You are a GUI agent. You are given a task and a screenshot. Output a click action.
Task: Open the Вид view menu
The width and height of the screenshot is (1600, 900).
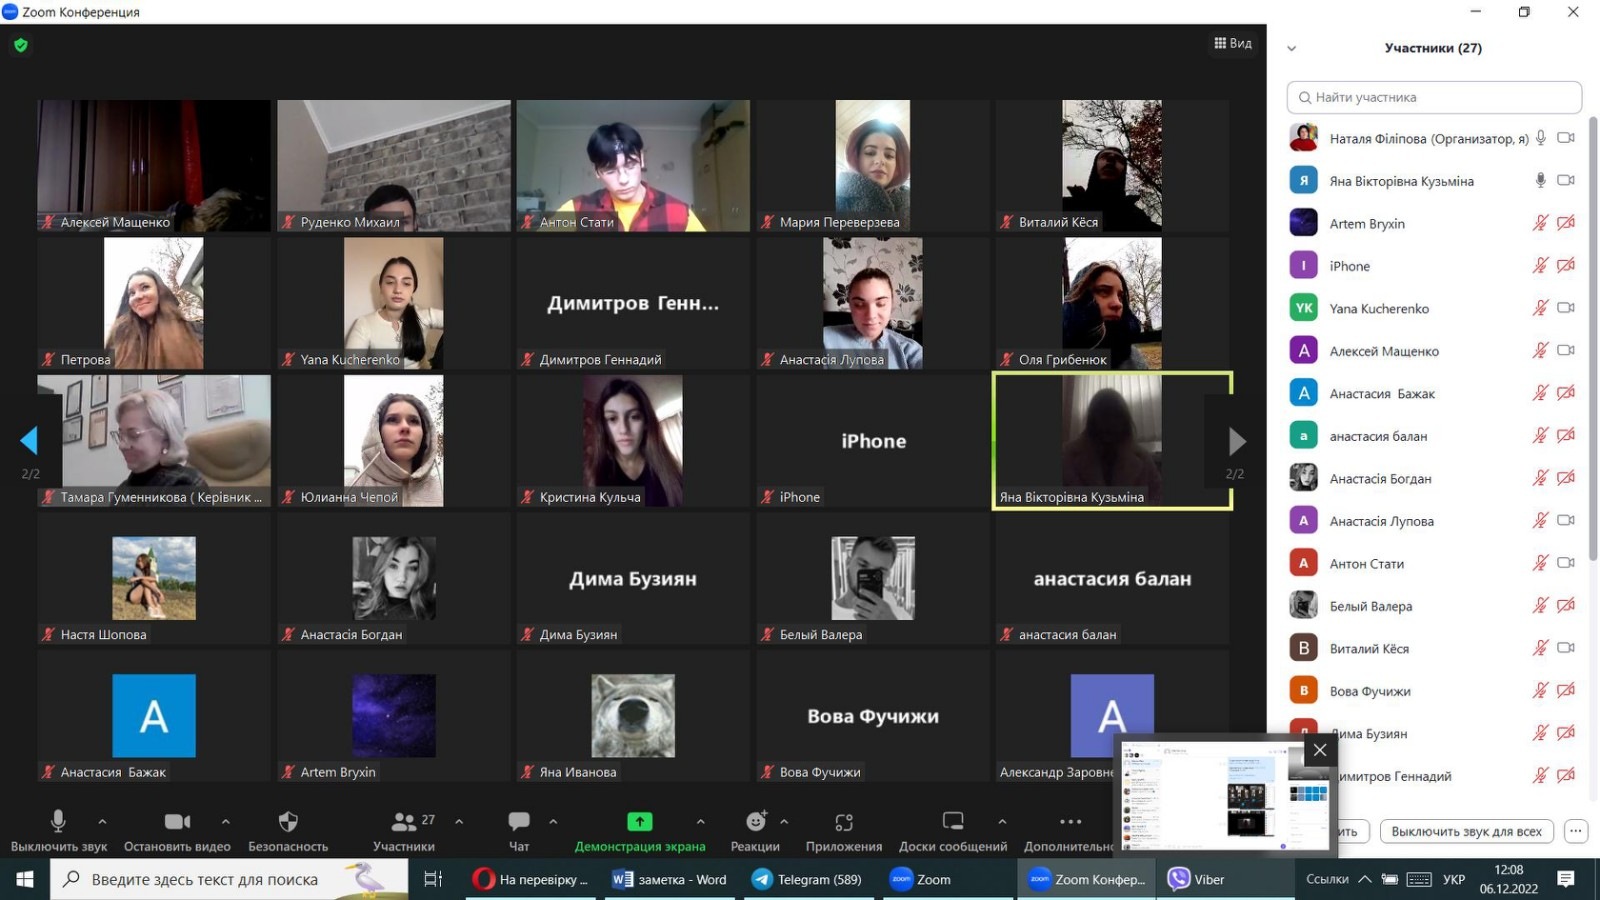1233,43
